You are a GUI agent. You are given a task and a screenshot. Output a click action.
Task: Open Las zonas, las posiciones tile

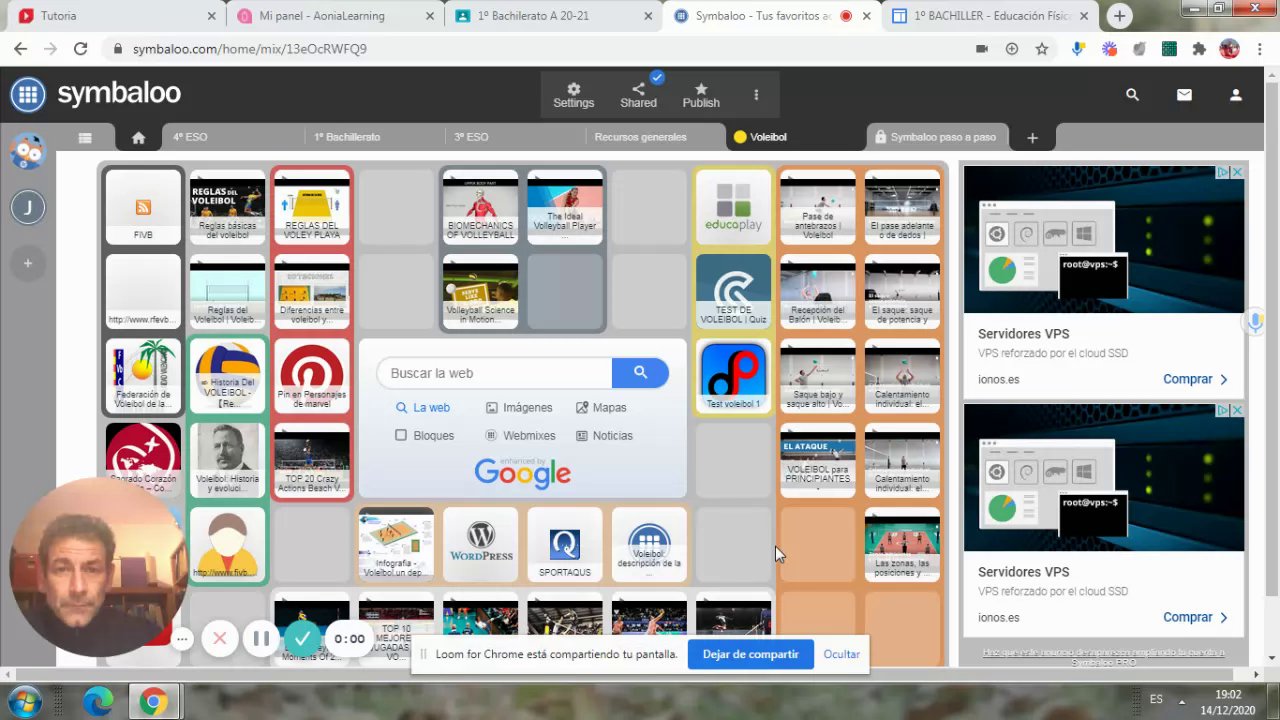coord(902,545)
